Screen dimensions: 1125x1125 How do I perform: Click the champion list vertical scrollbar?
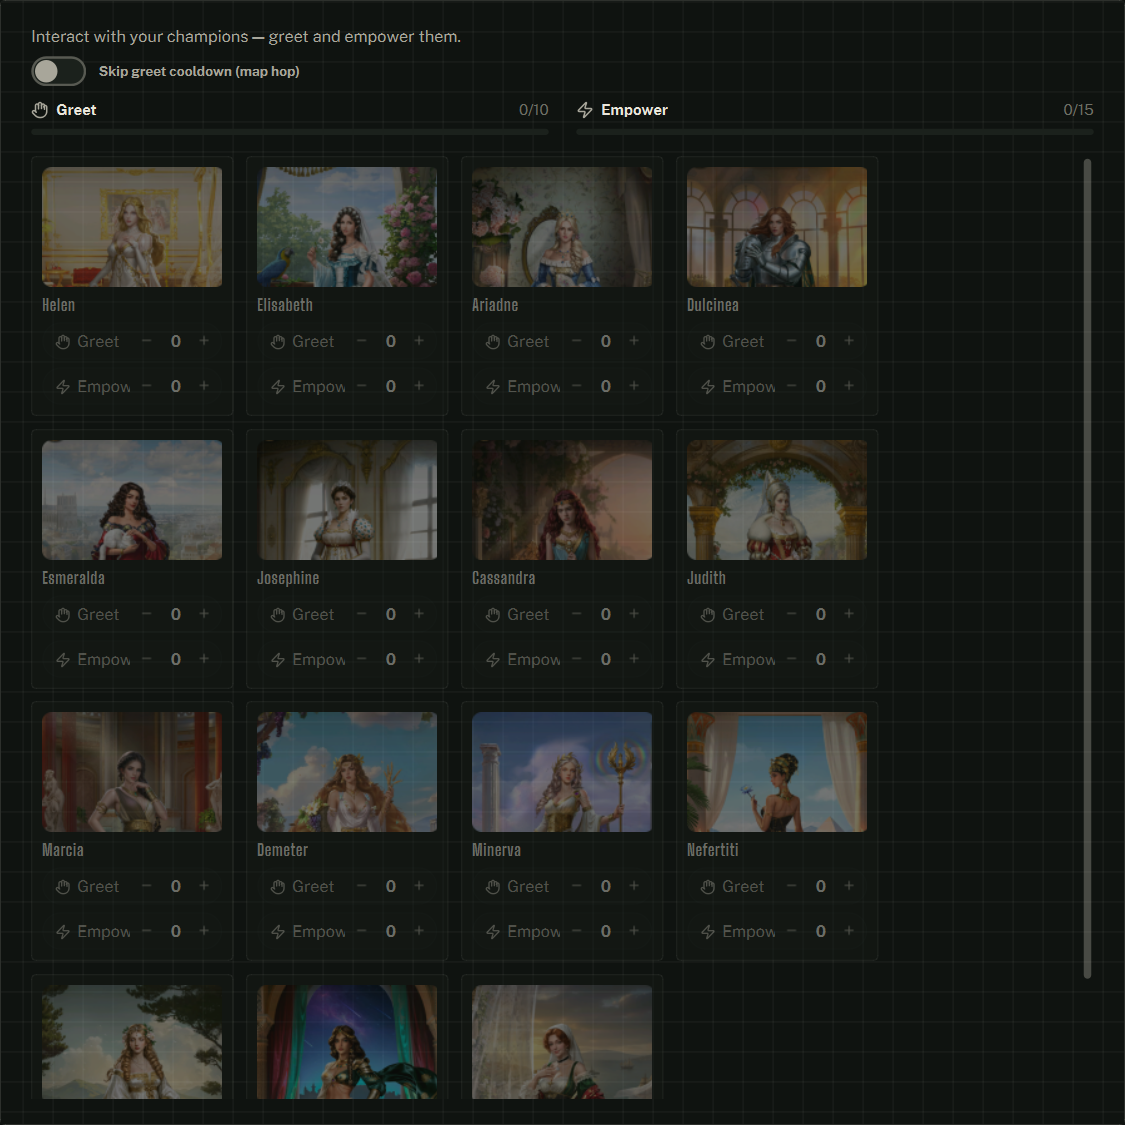1087,568
